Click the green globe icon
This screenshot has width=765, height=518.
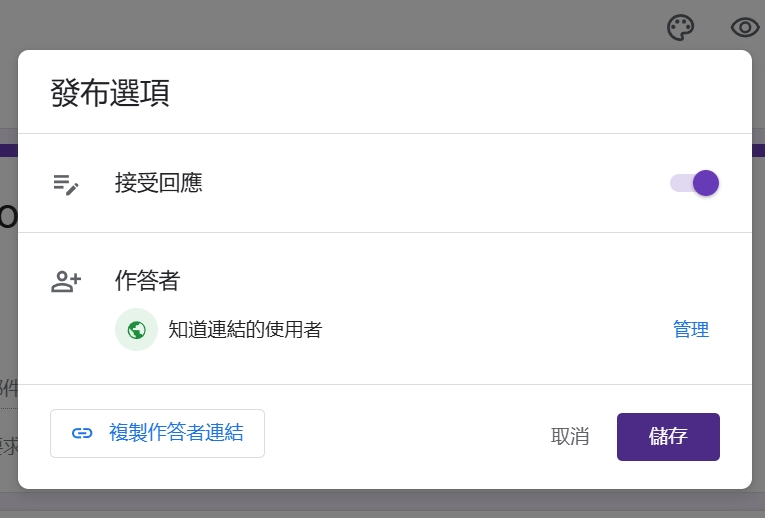click(137, 330)
